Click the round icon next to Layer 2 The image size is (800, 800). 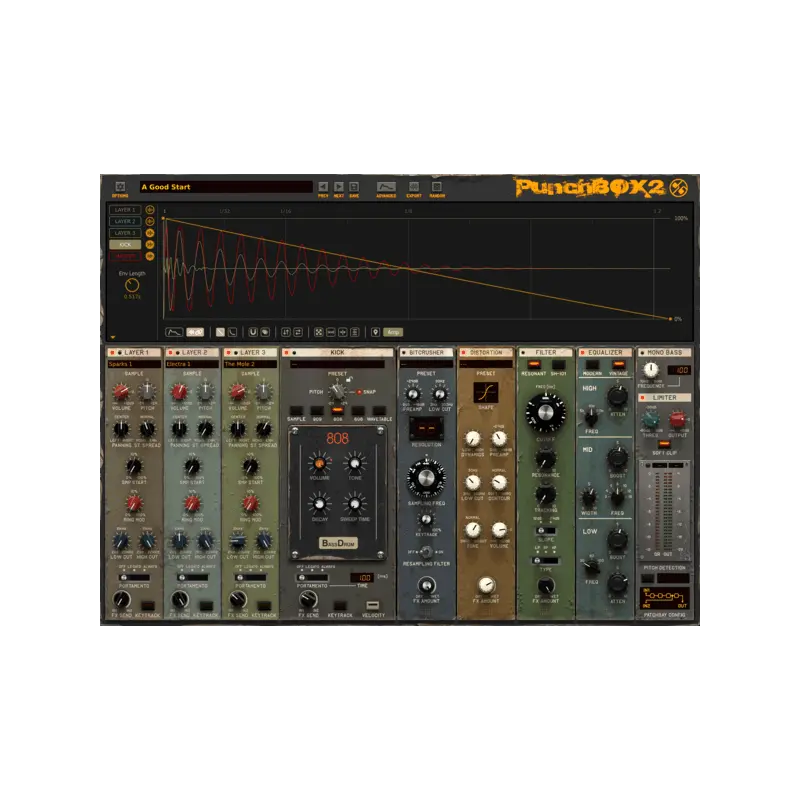[x=150, y=221]
